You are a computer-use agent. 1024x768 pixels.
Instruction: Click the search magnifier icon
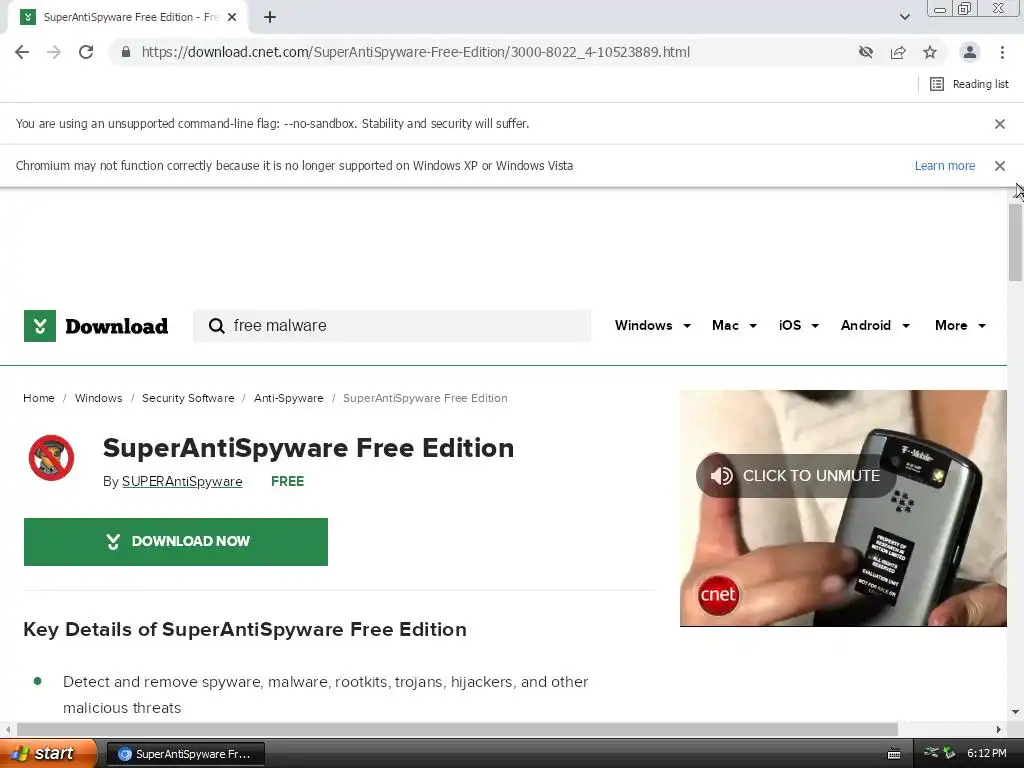pyautogui.click(x=217, y=326)
